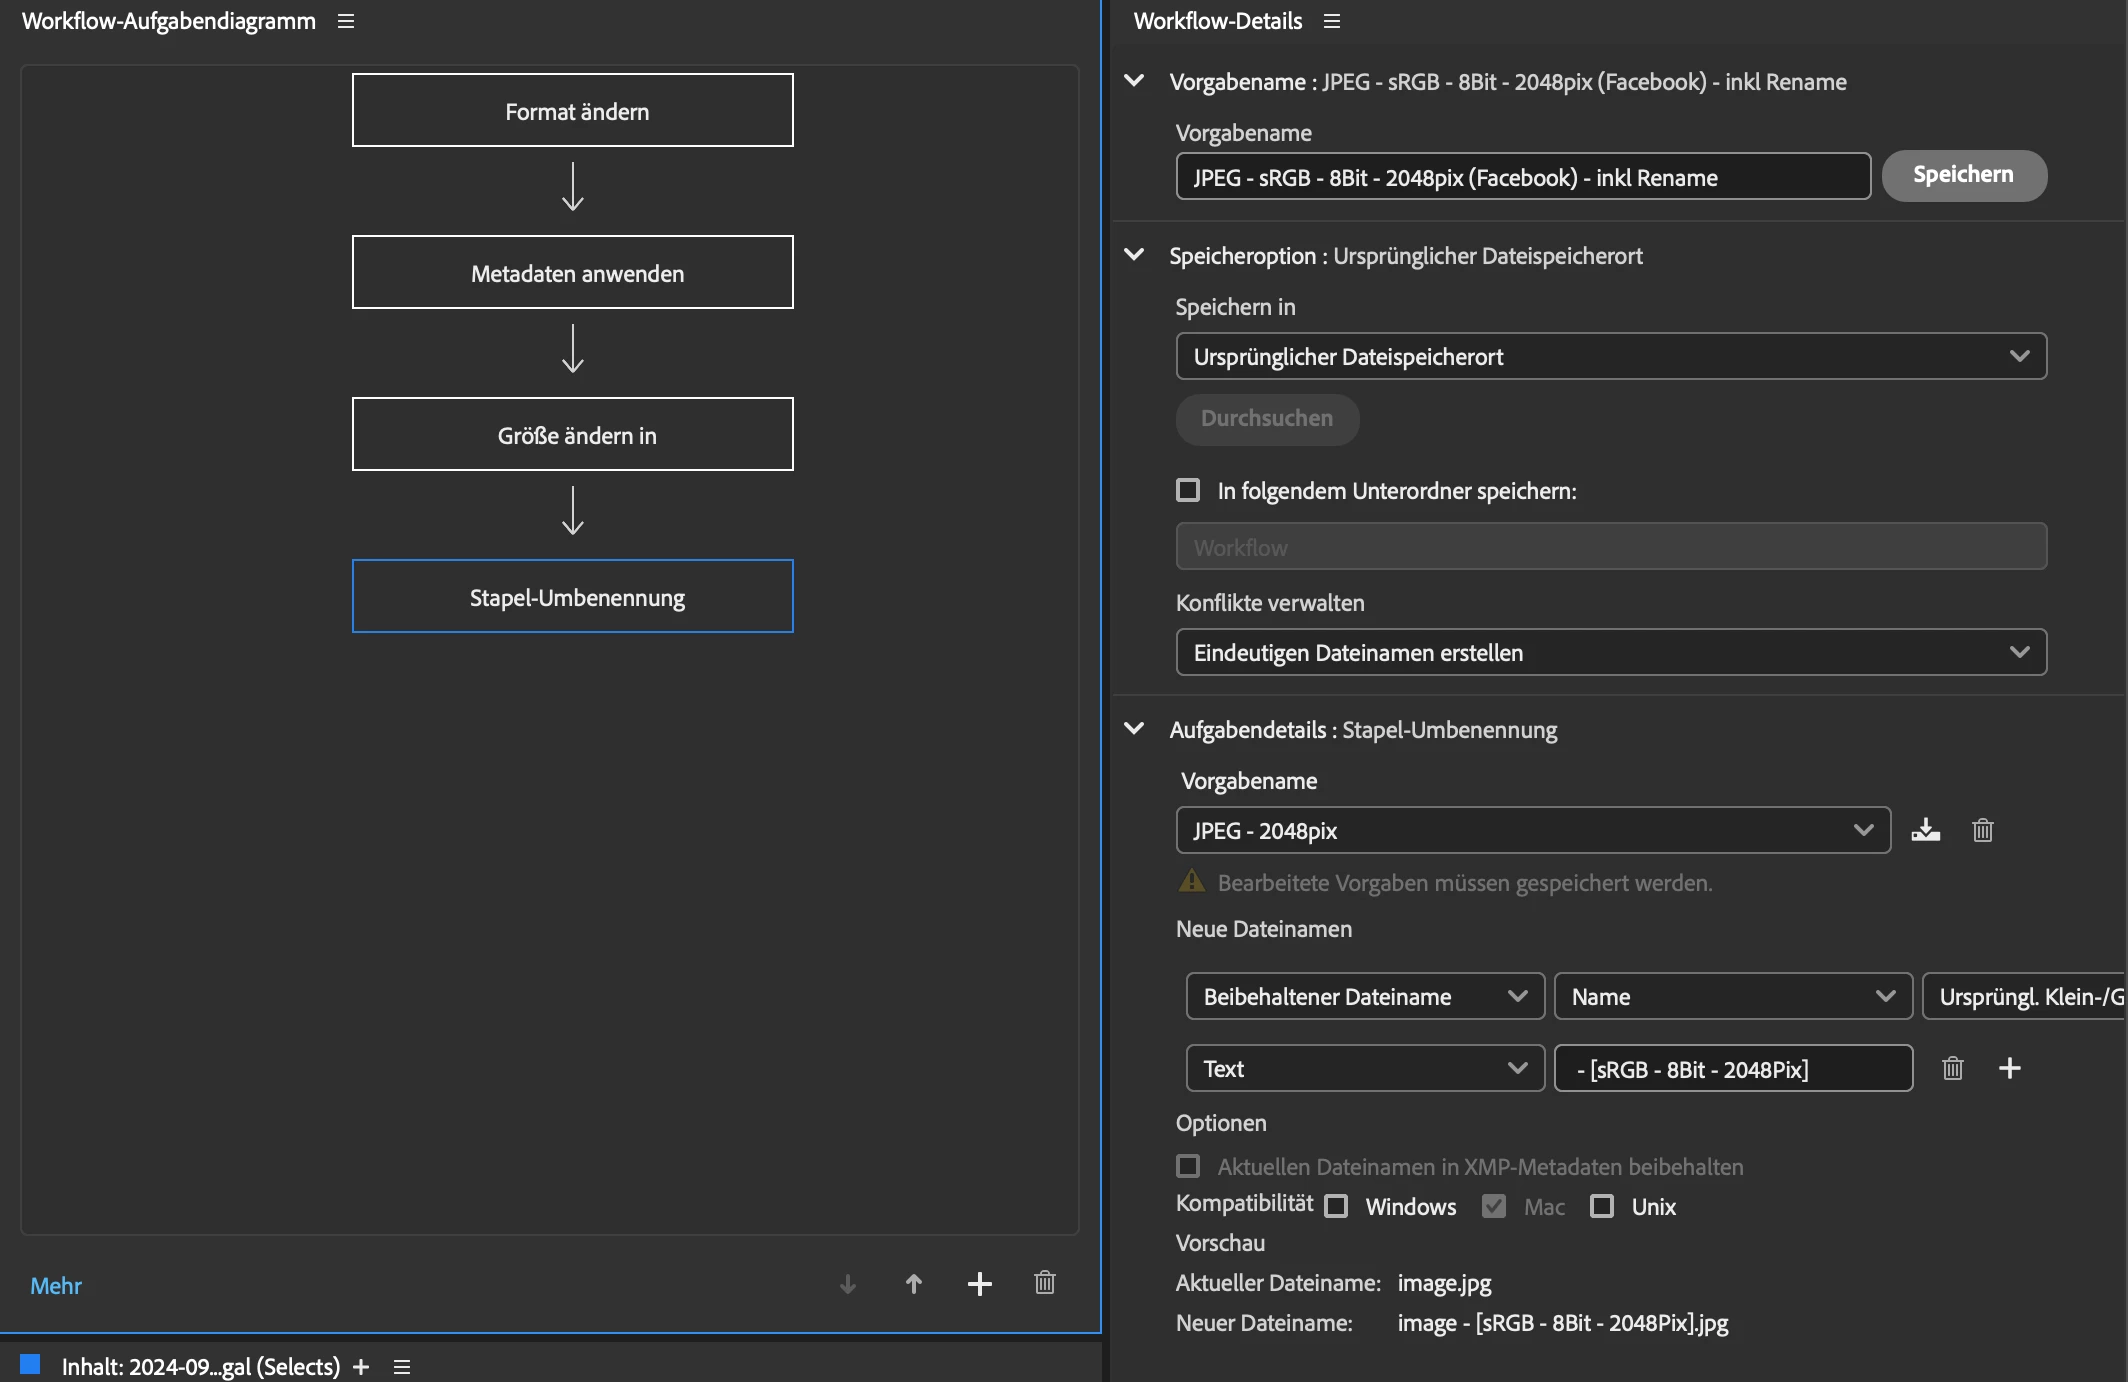2128x1382 pixels.
Task: Move selected task up with arrow icon
Action: 913,1284
